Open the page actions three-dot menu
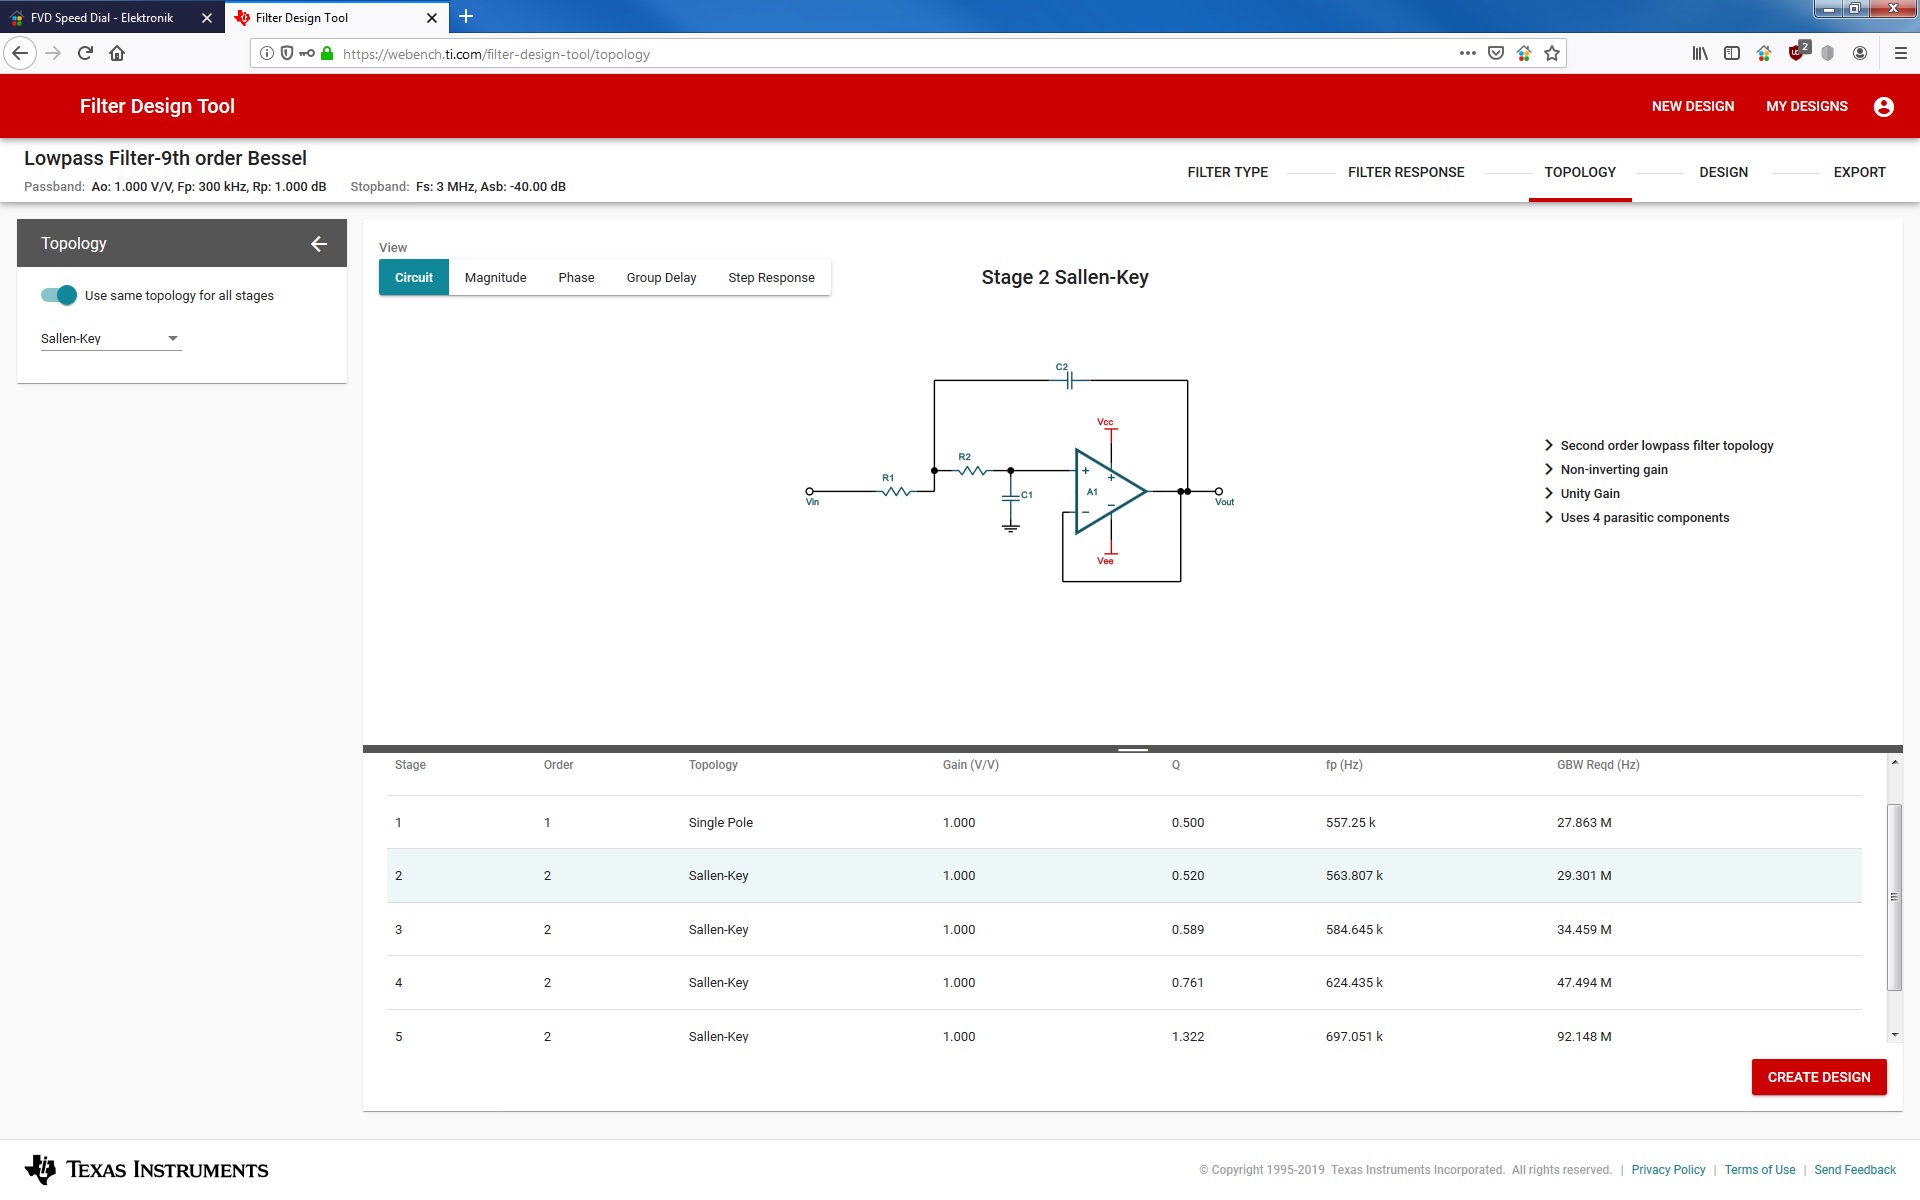The height and width of the screenshot is (1200, 1920). (1467, 54)
